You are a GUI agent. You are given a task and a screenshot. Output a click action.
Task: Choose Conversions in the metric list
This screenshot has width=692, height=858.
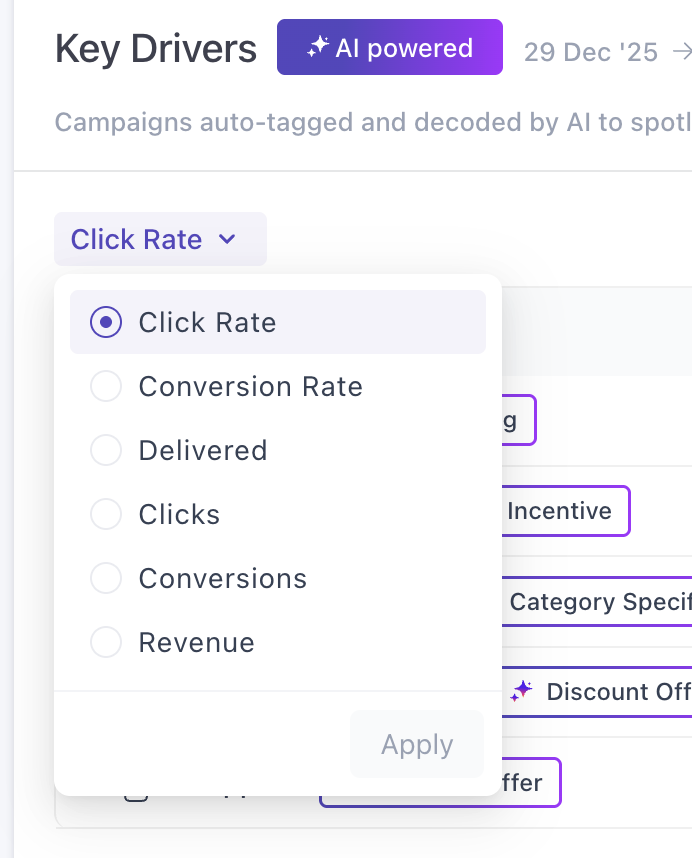pos(106,578)
